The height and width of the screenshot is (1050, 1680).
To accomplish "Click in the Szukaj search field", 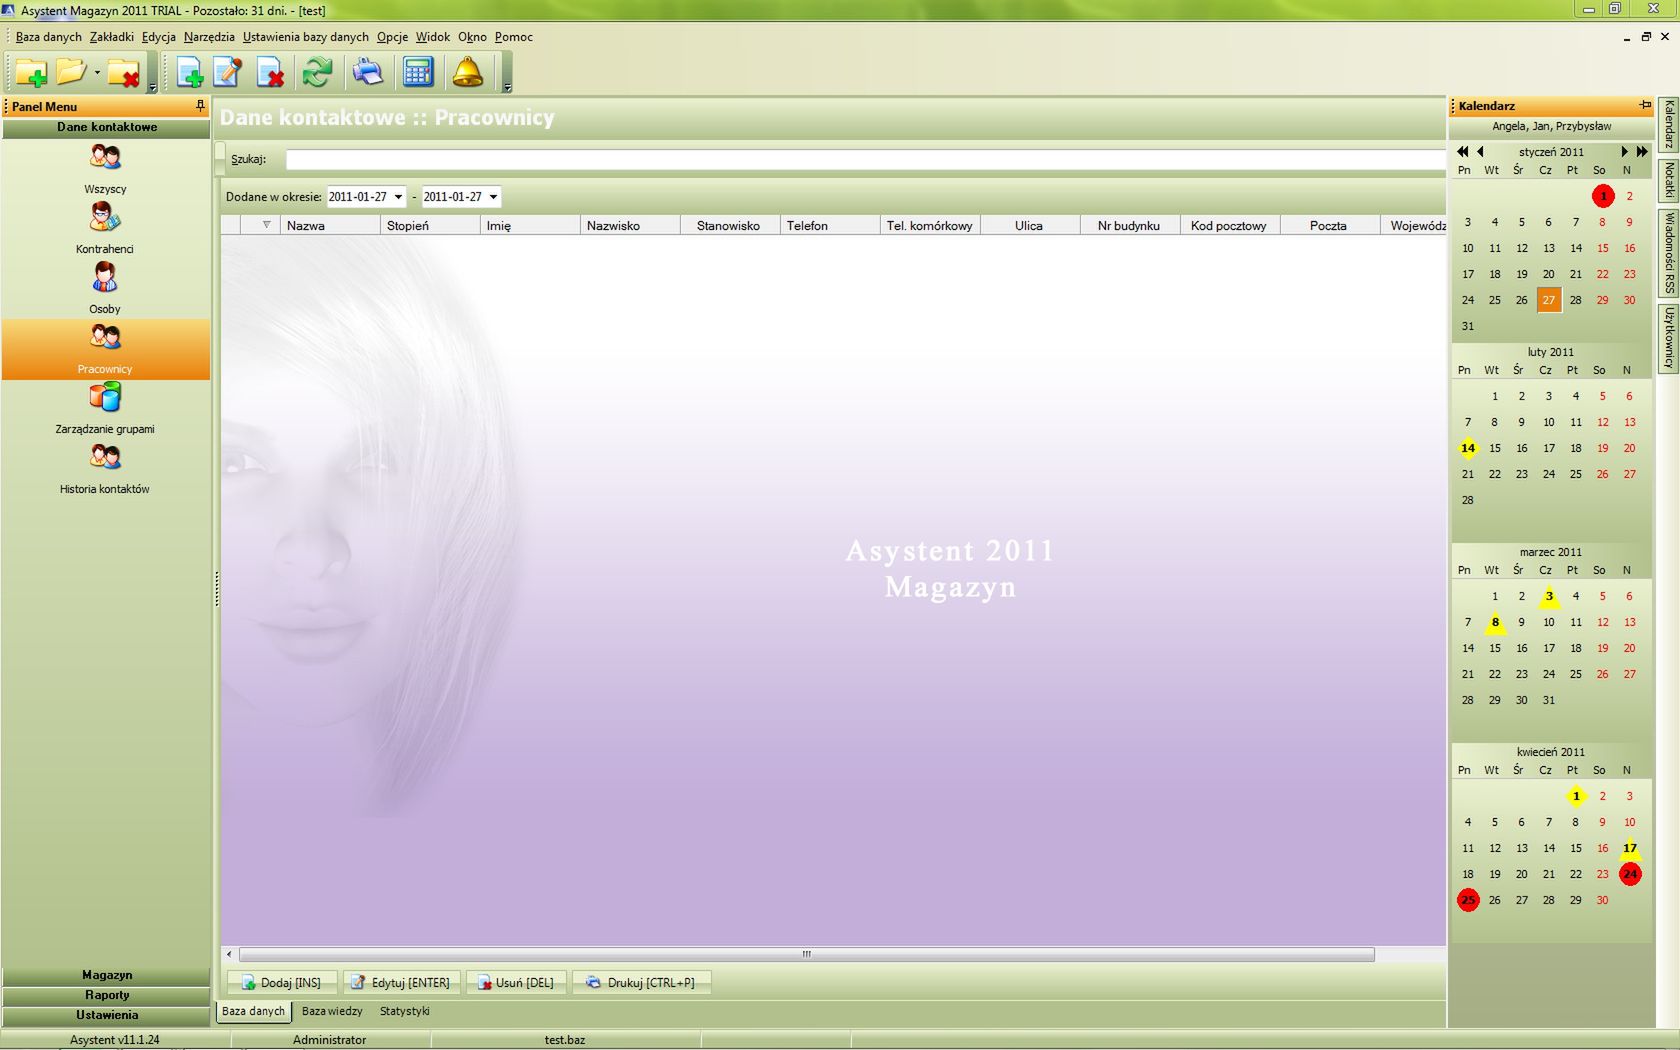I will pyautogui.click(x=865, y=159).
